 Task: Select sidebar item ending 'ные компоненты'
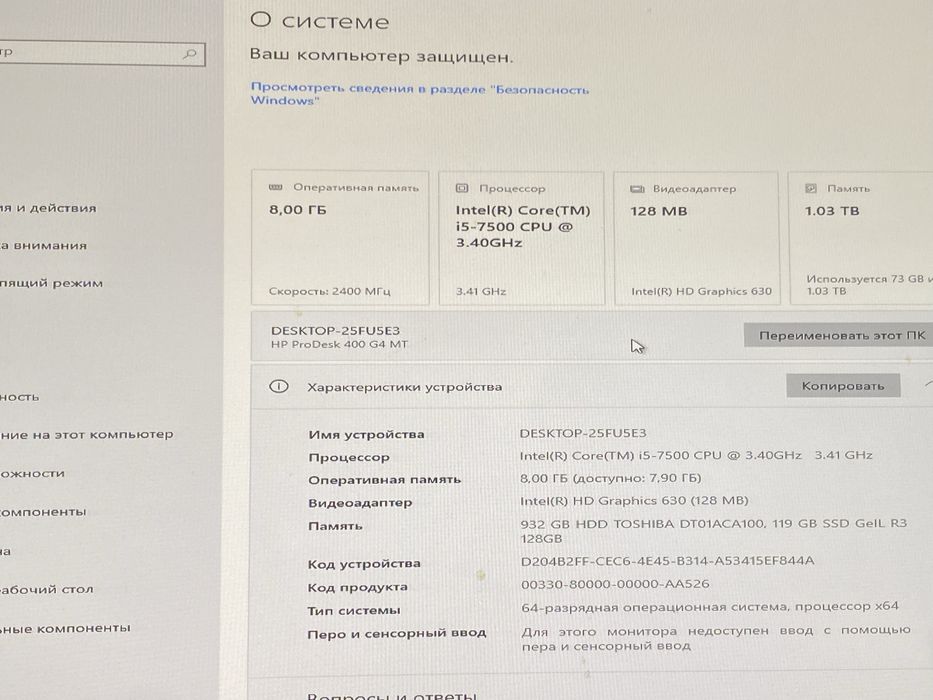click(x=65, y=628)
